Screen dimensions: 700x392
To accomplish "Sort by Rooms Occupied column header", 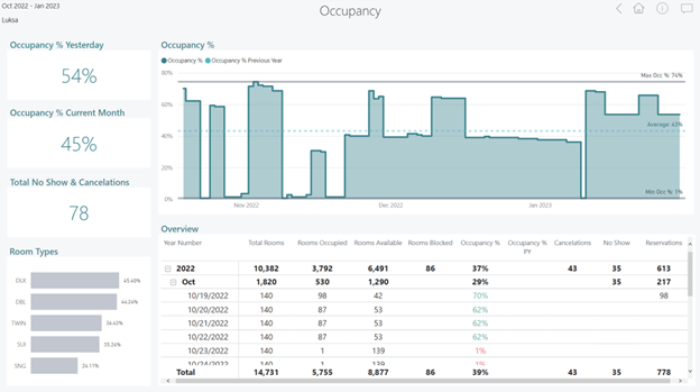I will coord(322,243).
